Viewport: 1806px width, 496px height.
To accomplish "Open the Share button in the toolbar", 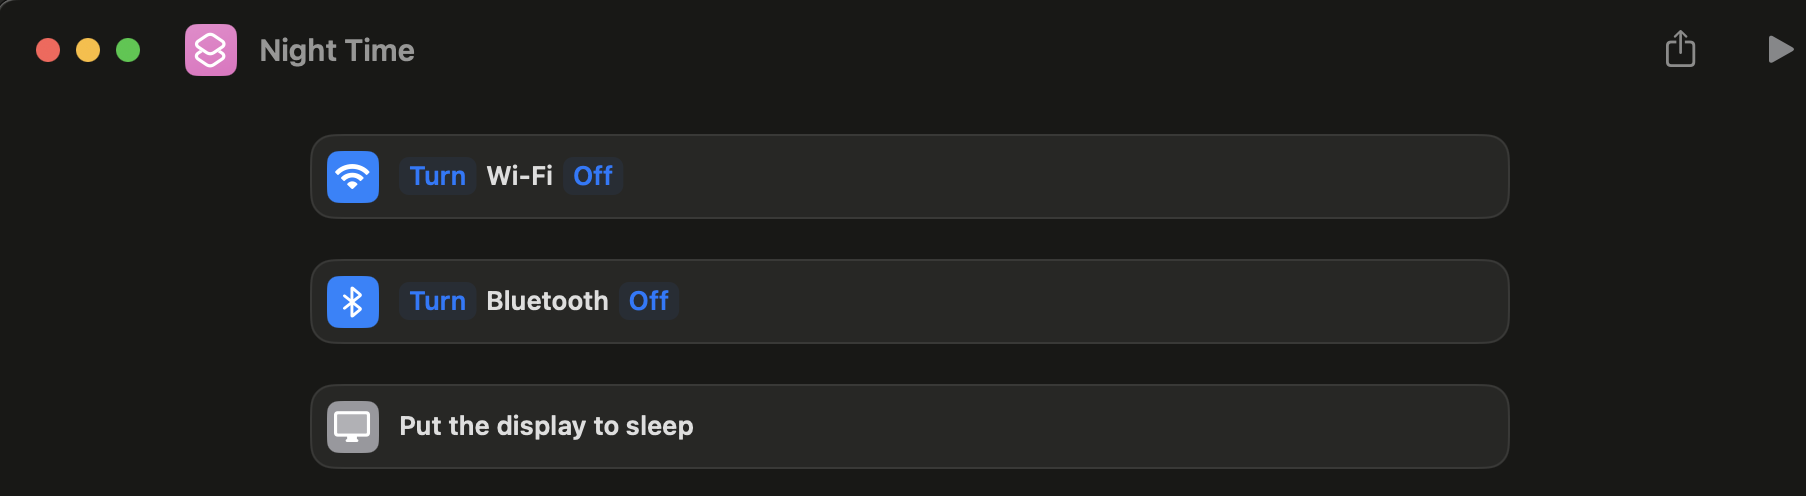I will pos(1680,49).
